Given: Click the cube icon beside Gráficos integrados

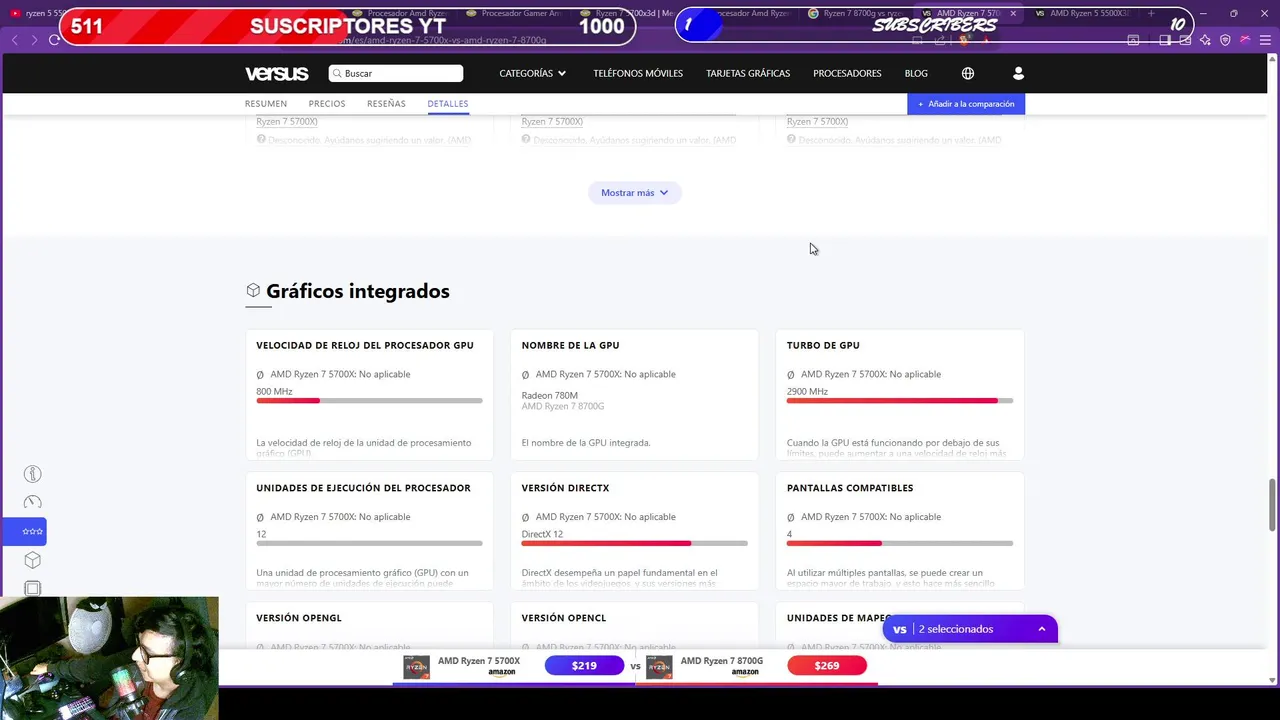Looking at the screenshot, I should (253, 290).
